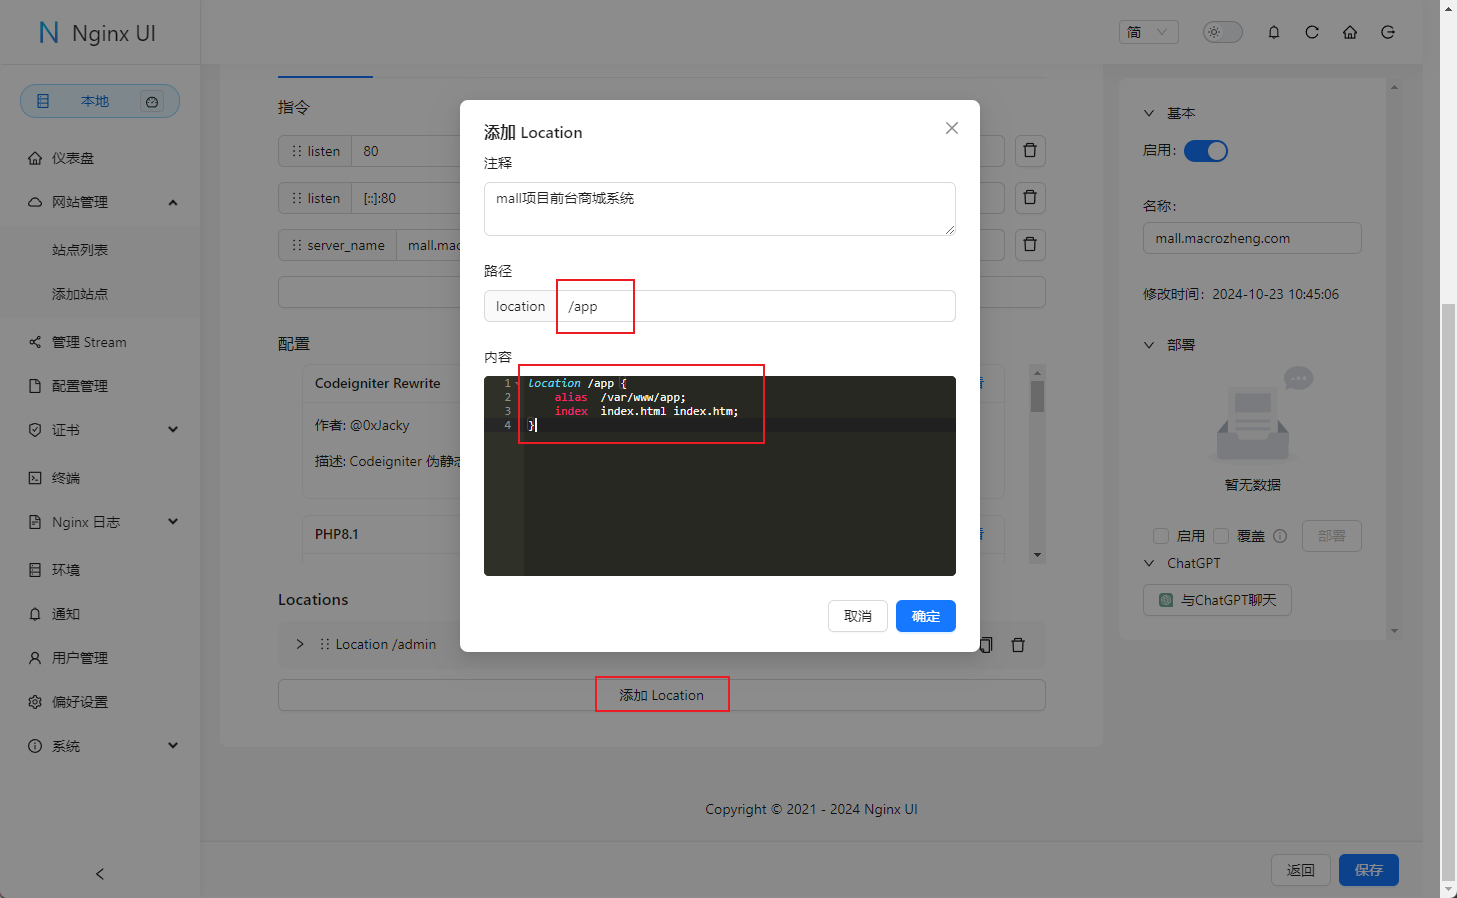Open the language selector dropdown
The height and width of the screenshot is (898, 1457).
(1148, 32)
